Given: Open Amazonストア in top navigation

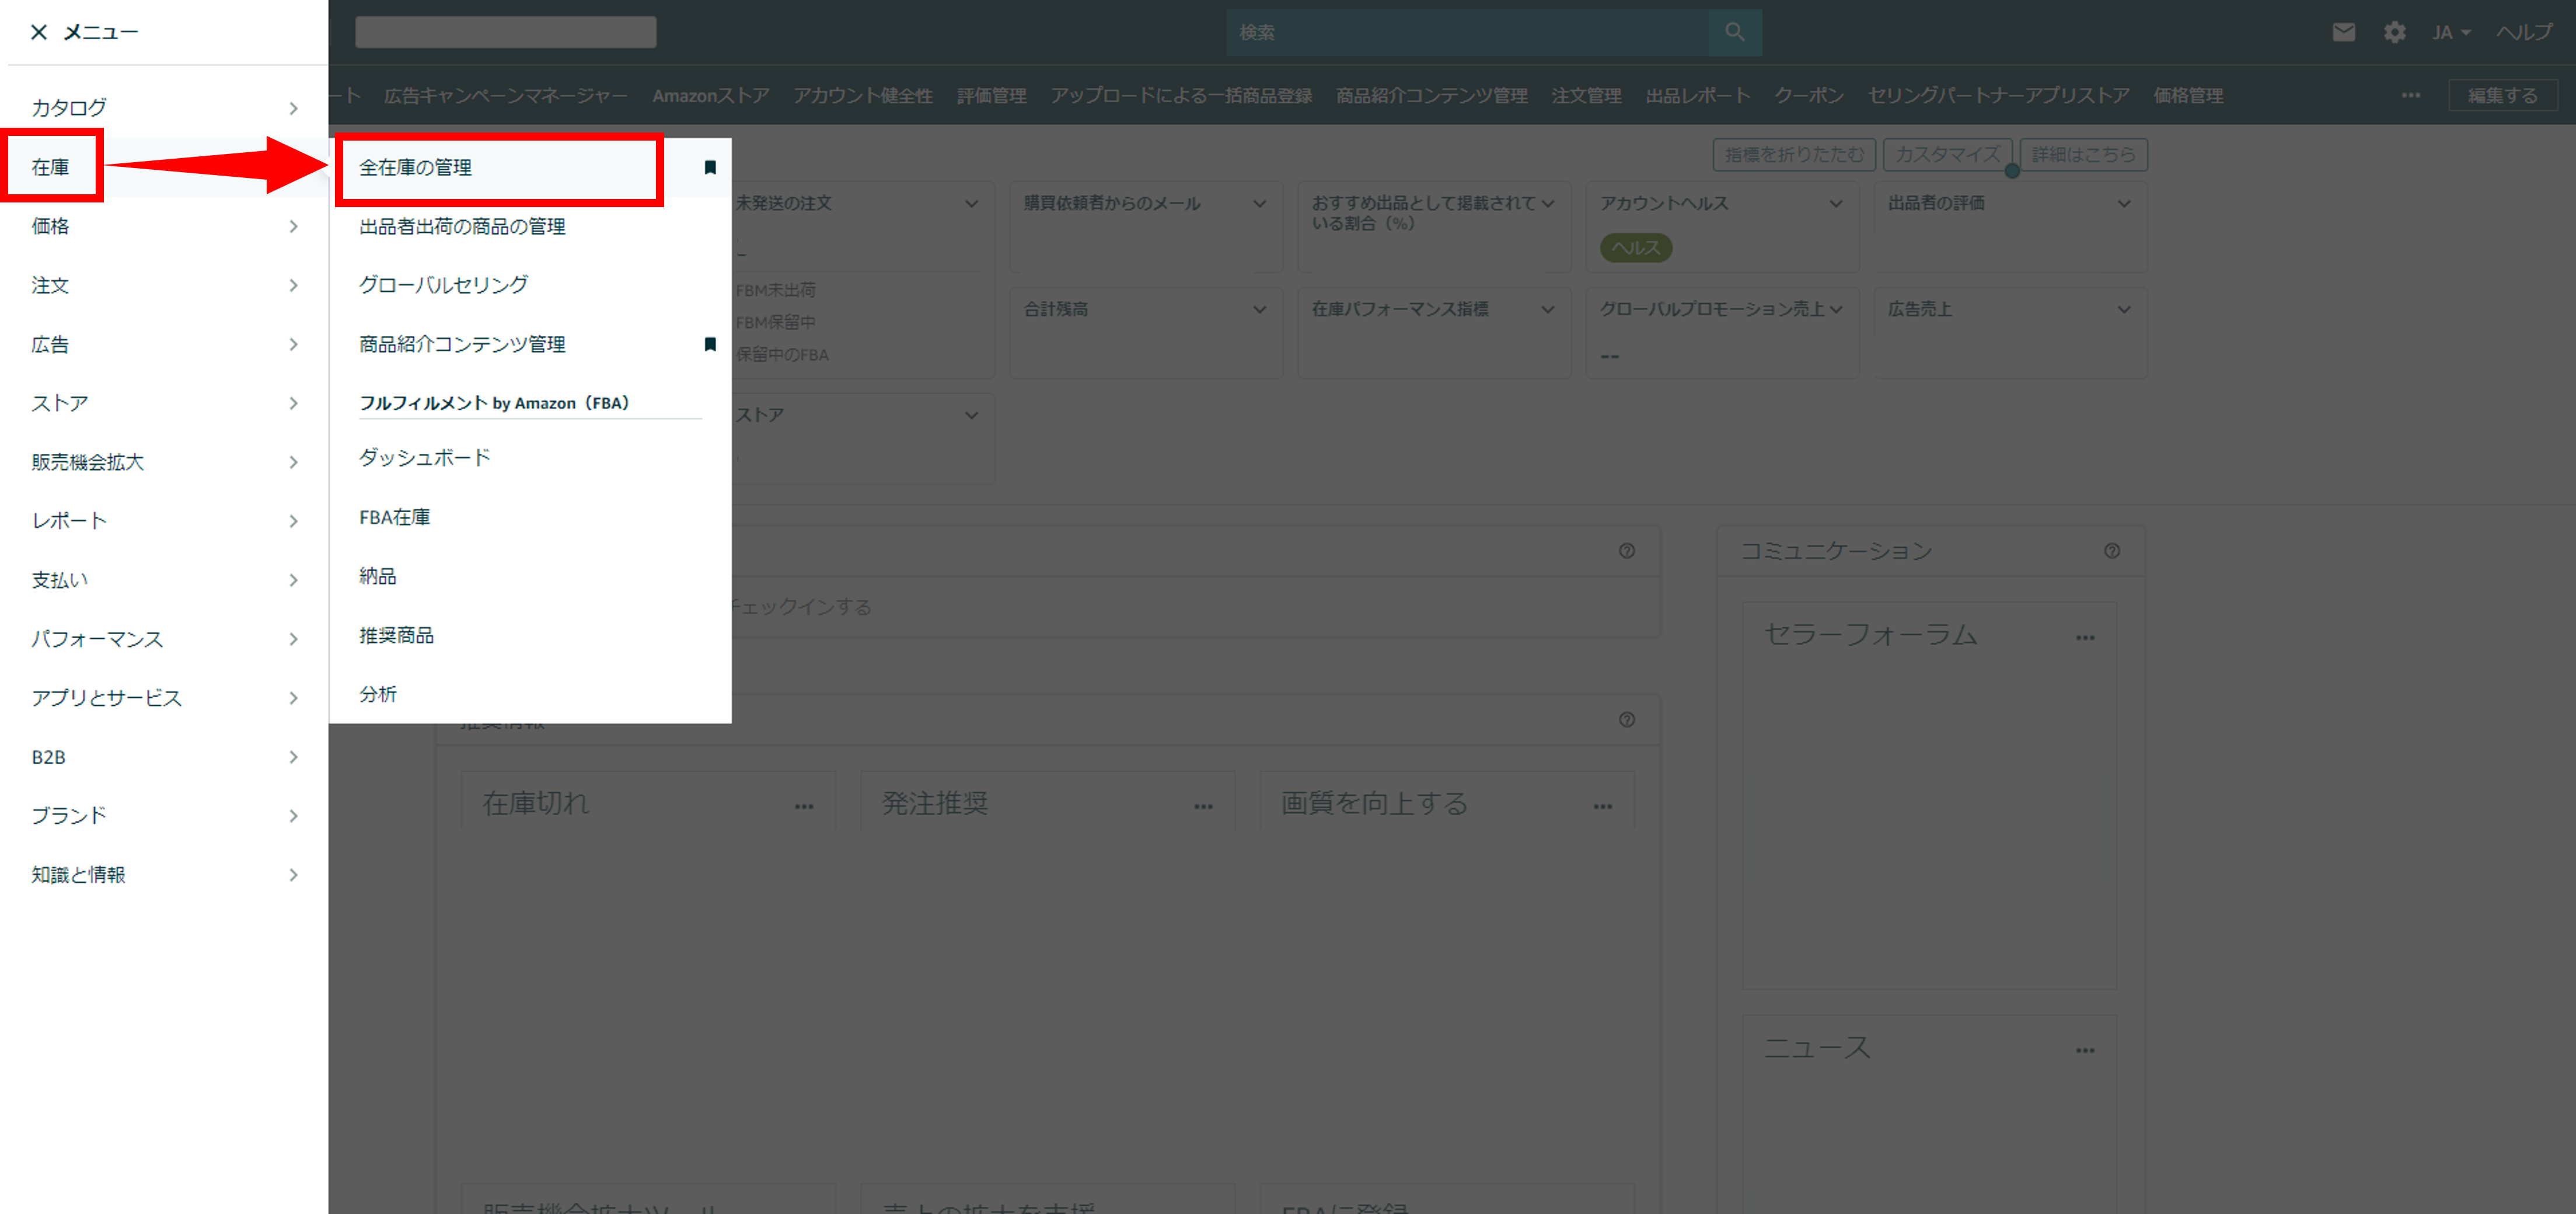Looking at the screenshot, I should pos(711,95).
